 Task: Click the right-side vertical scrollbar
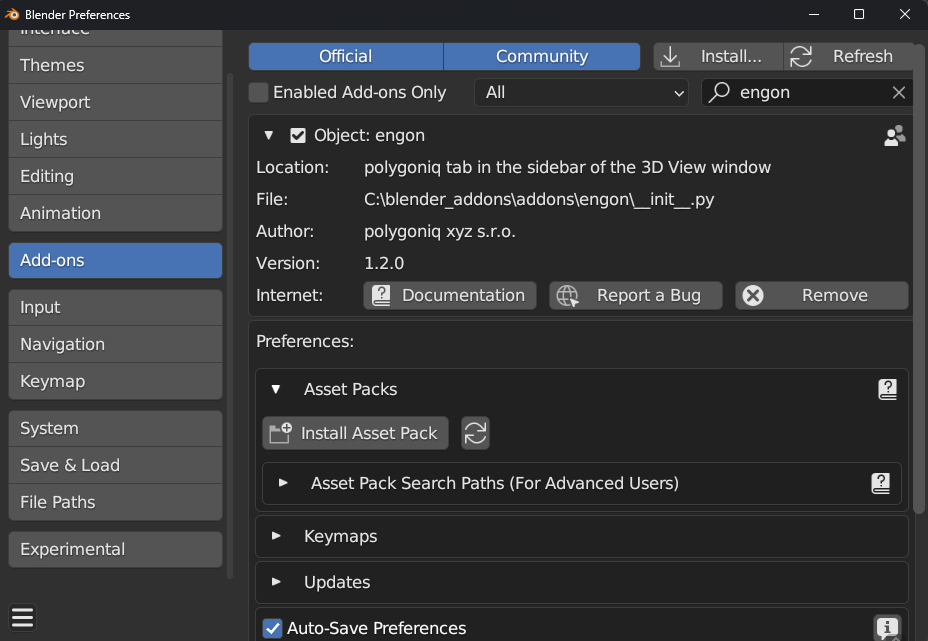pos(919,278)
